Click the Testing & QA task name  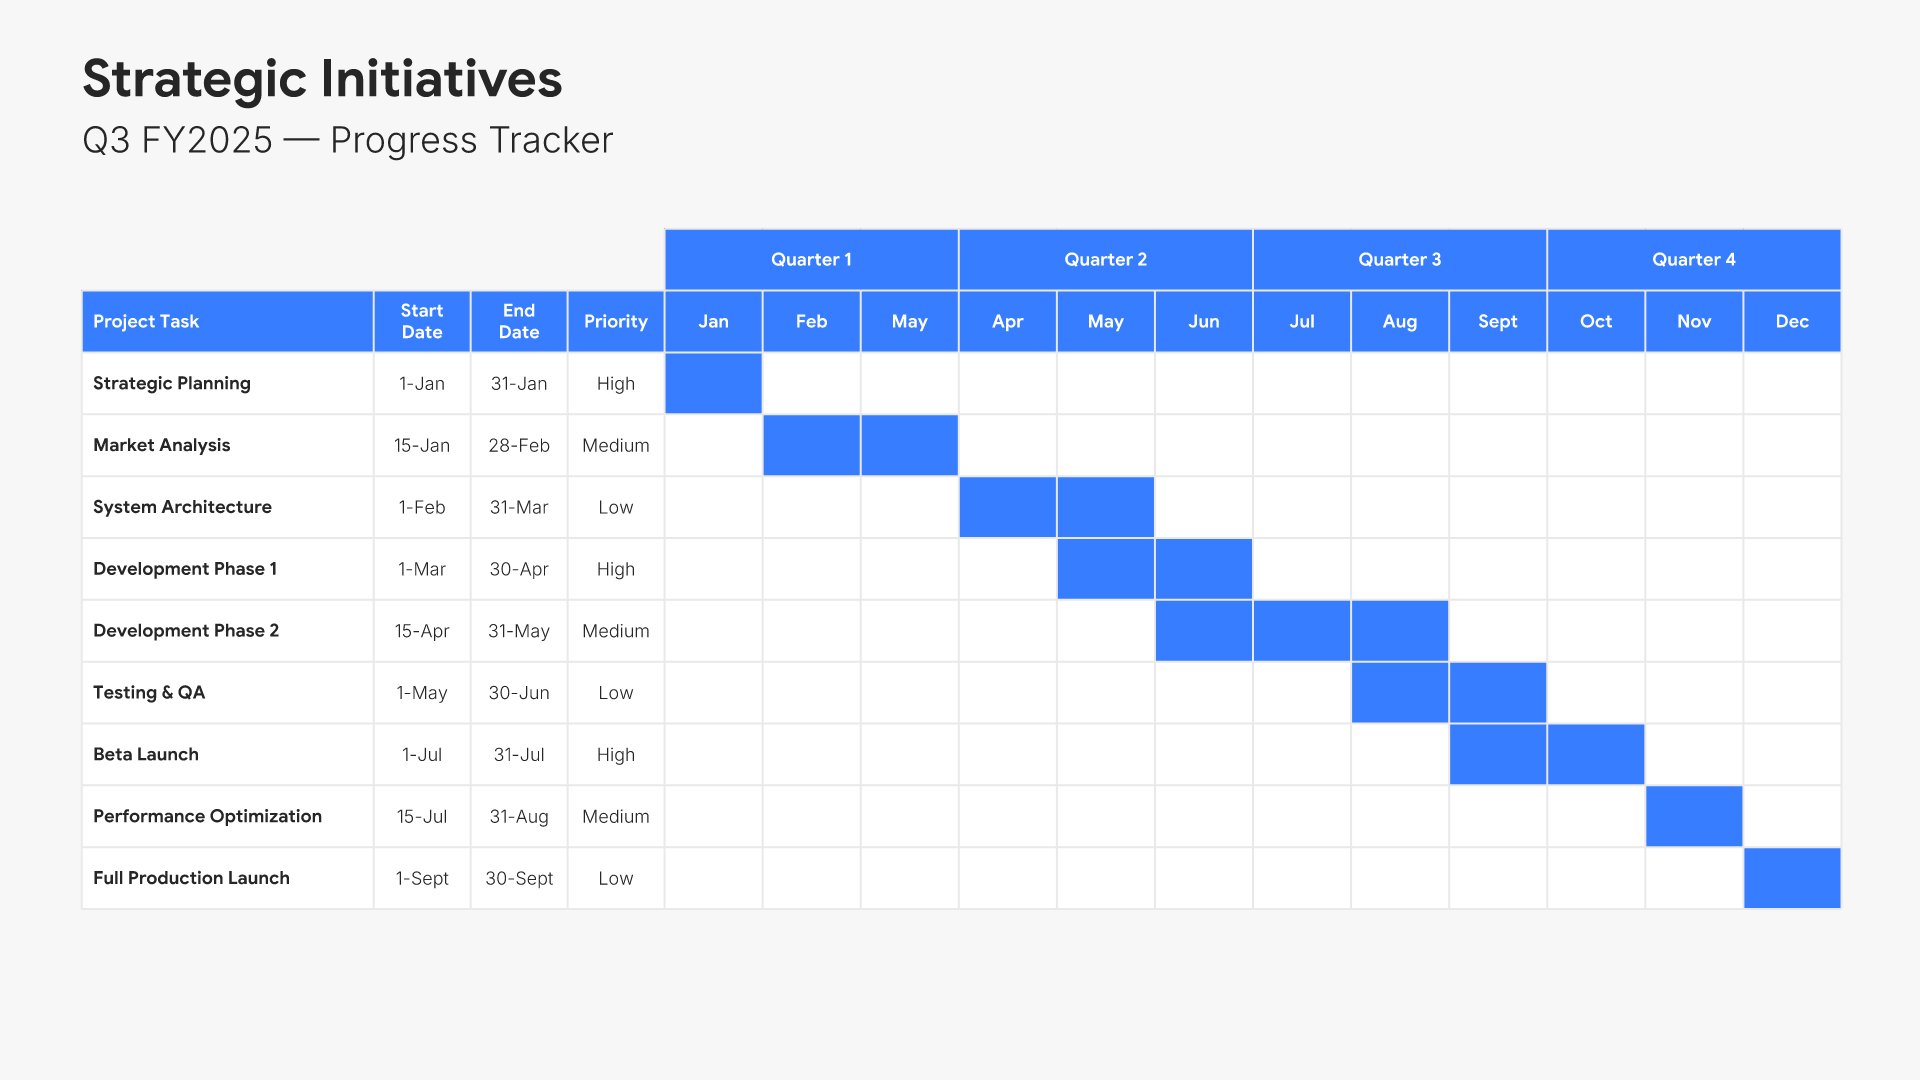coord(149,692)
